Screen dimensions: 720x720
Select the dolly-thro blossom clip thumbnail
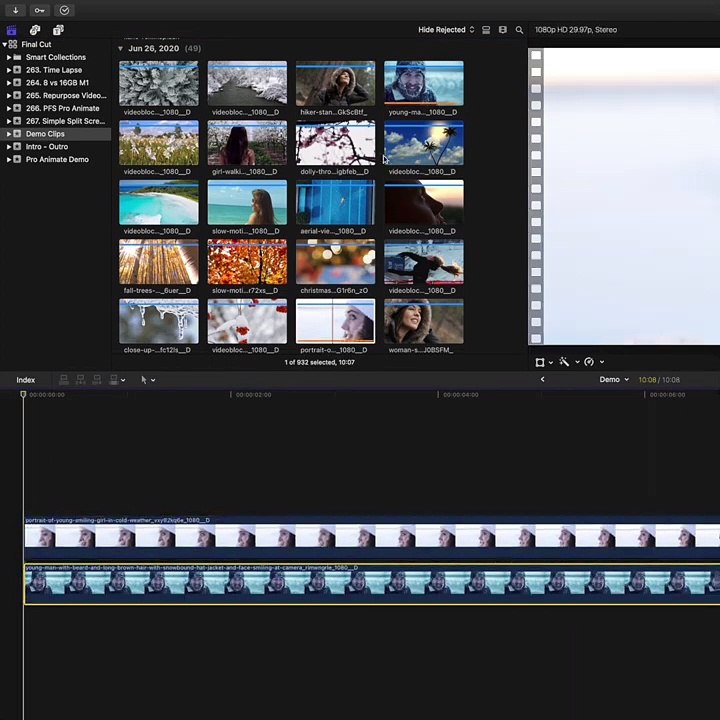pyautogui.click(x=335, y=143)
